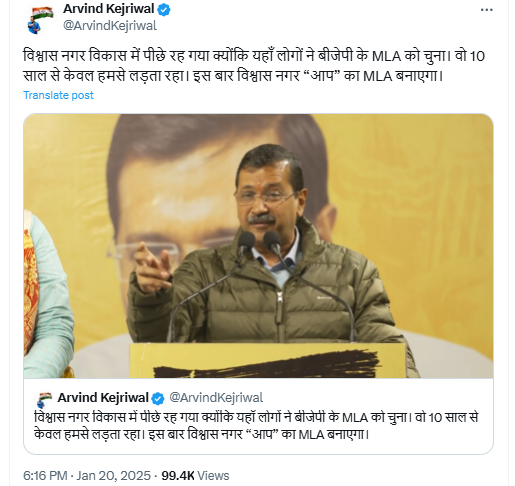Open the speech photo in the tweet
Image resolution: width=515 pixels, height=486 pixels.
(x=258, y=246)
